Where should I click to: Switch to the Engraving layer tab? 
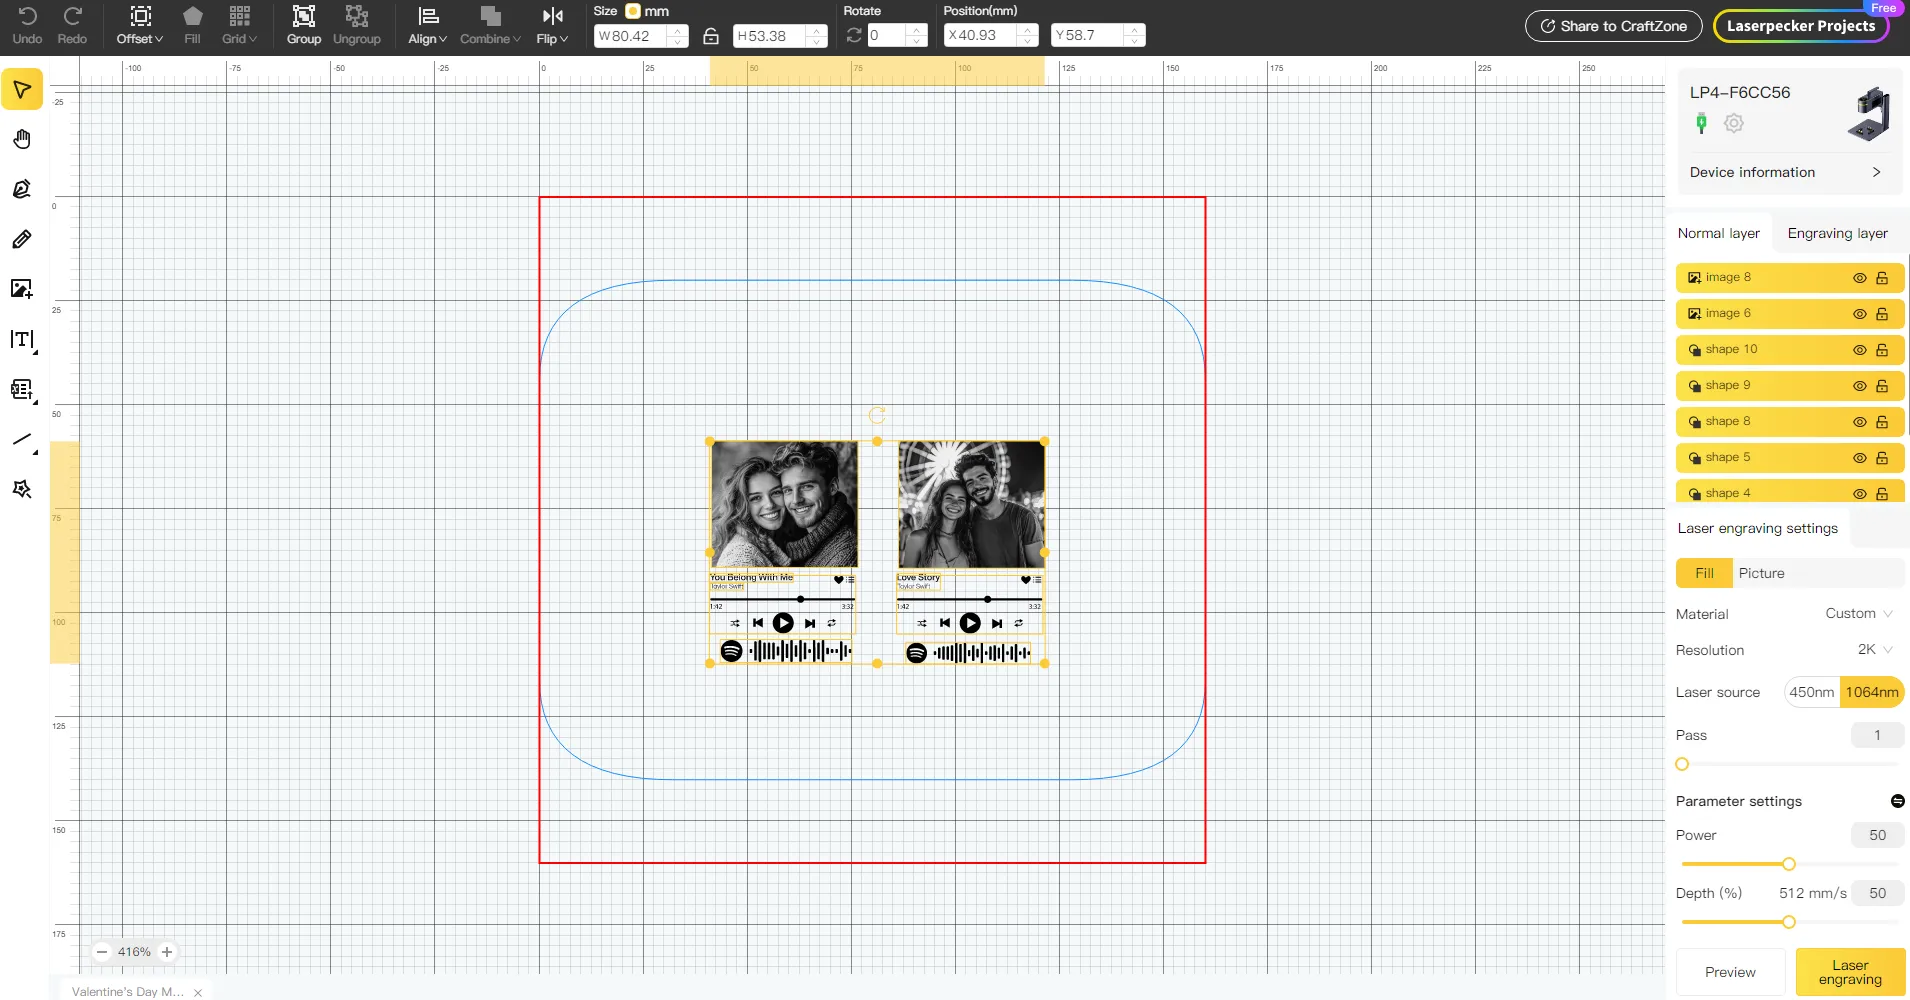tap(1838, 233)
